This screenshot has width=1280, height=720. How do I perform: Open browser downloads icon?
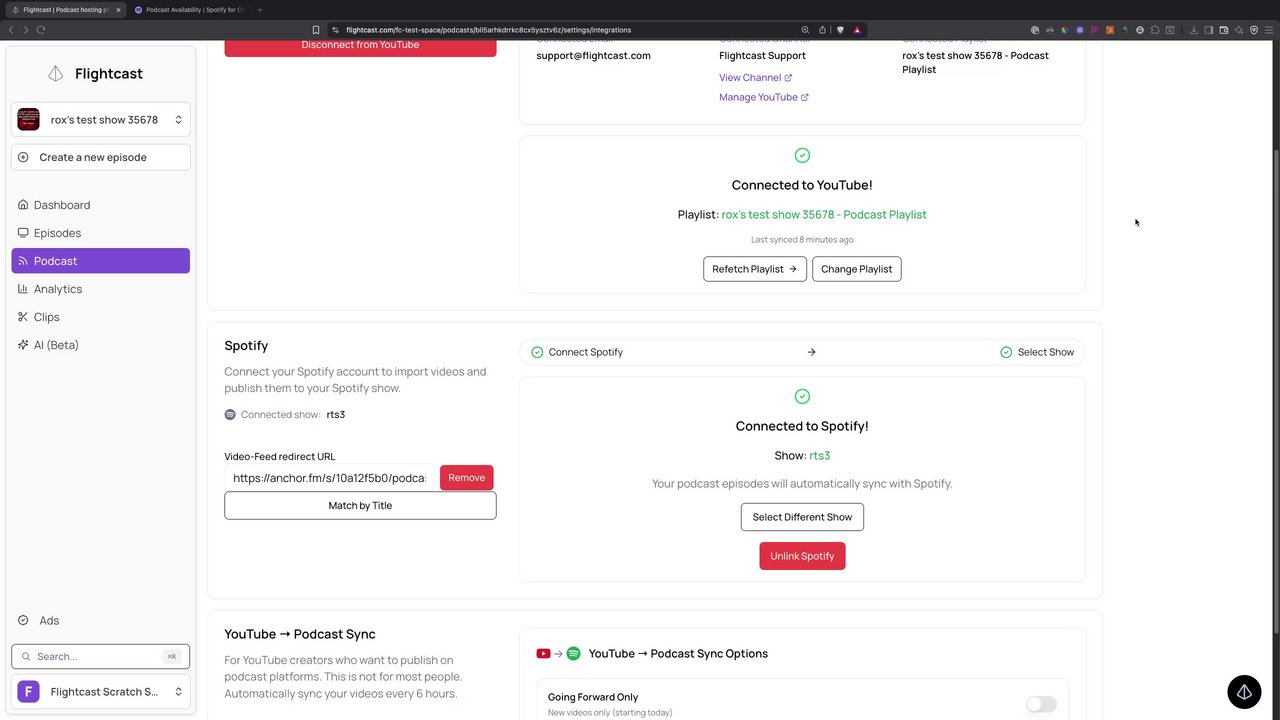click(1194, 30)
